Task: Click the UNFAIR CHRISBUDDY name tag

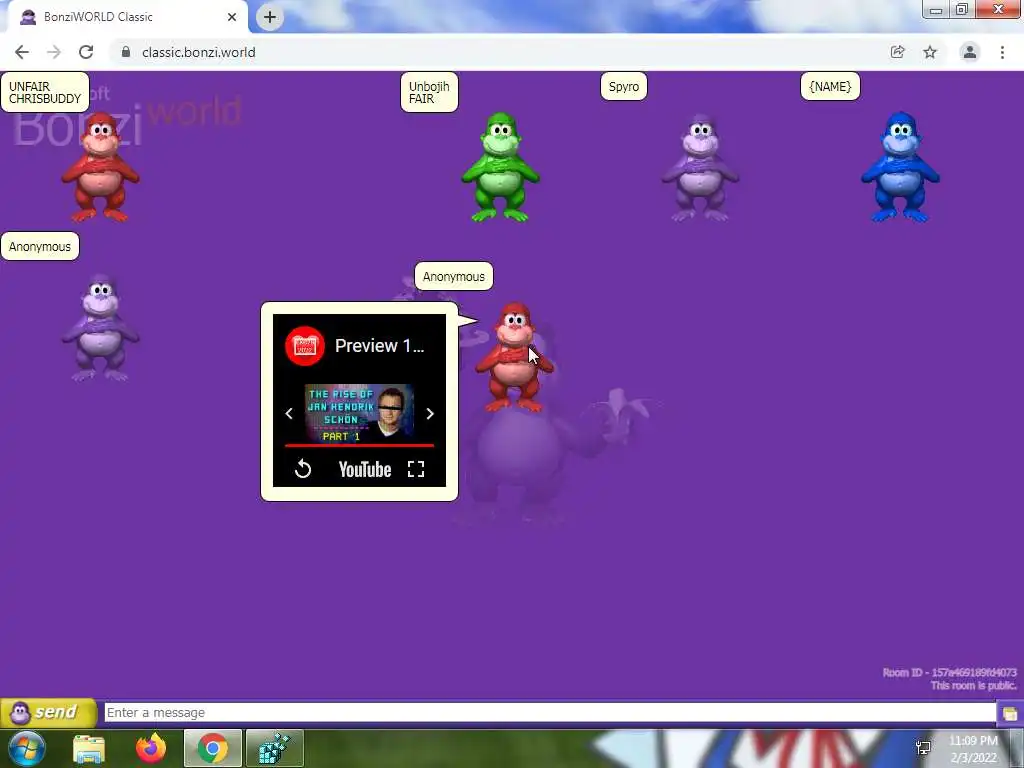Action: pyautogui.click(x=45, y=92)
